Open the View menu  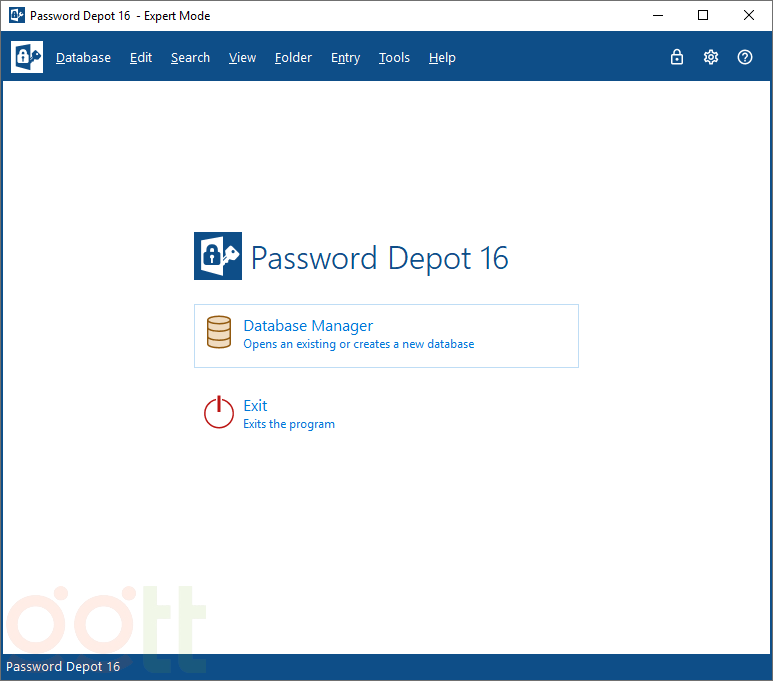click(242, 58)
